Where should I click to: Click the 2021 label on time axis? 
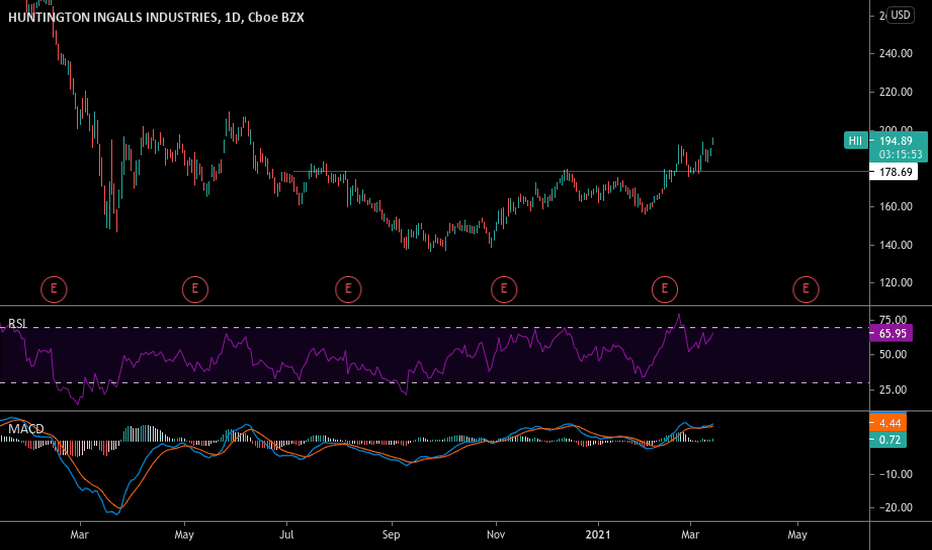click(x=598, y=535)
